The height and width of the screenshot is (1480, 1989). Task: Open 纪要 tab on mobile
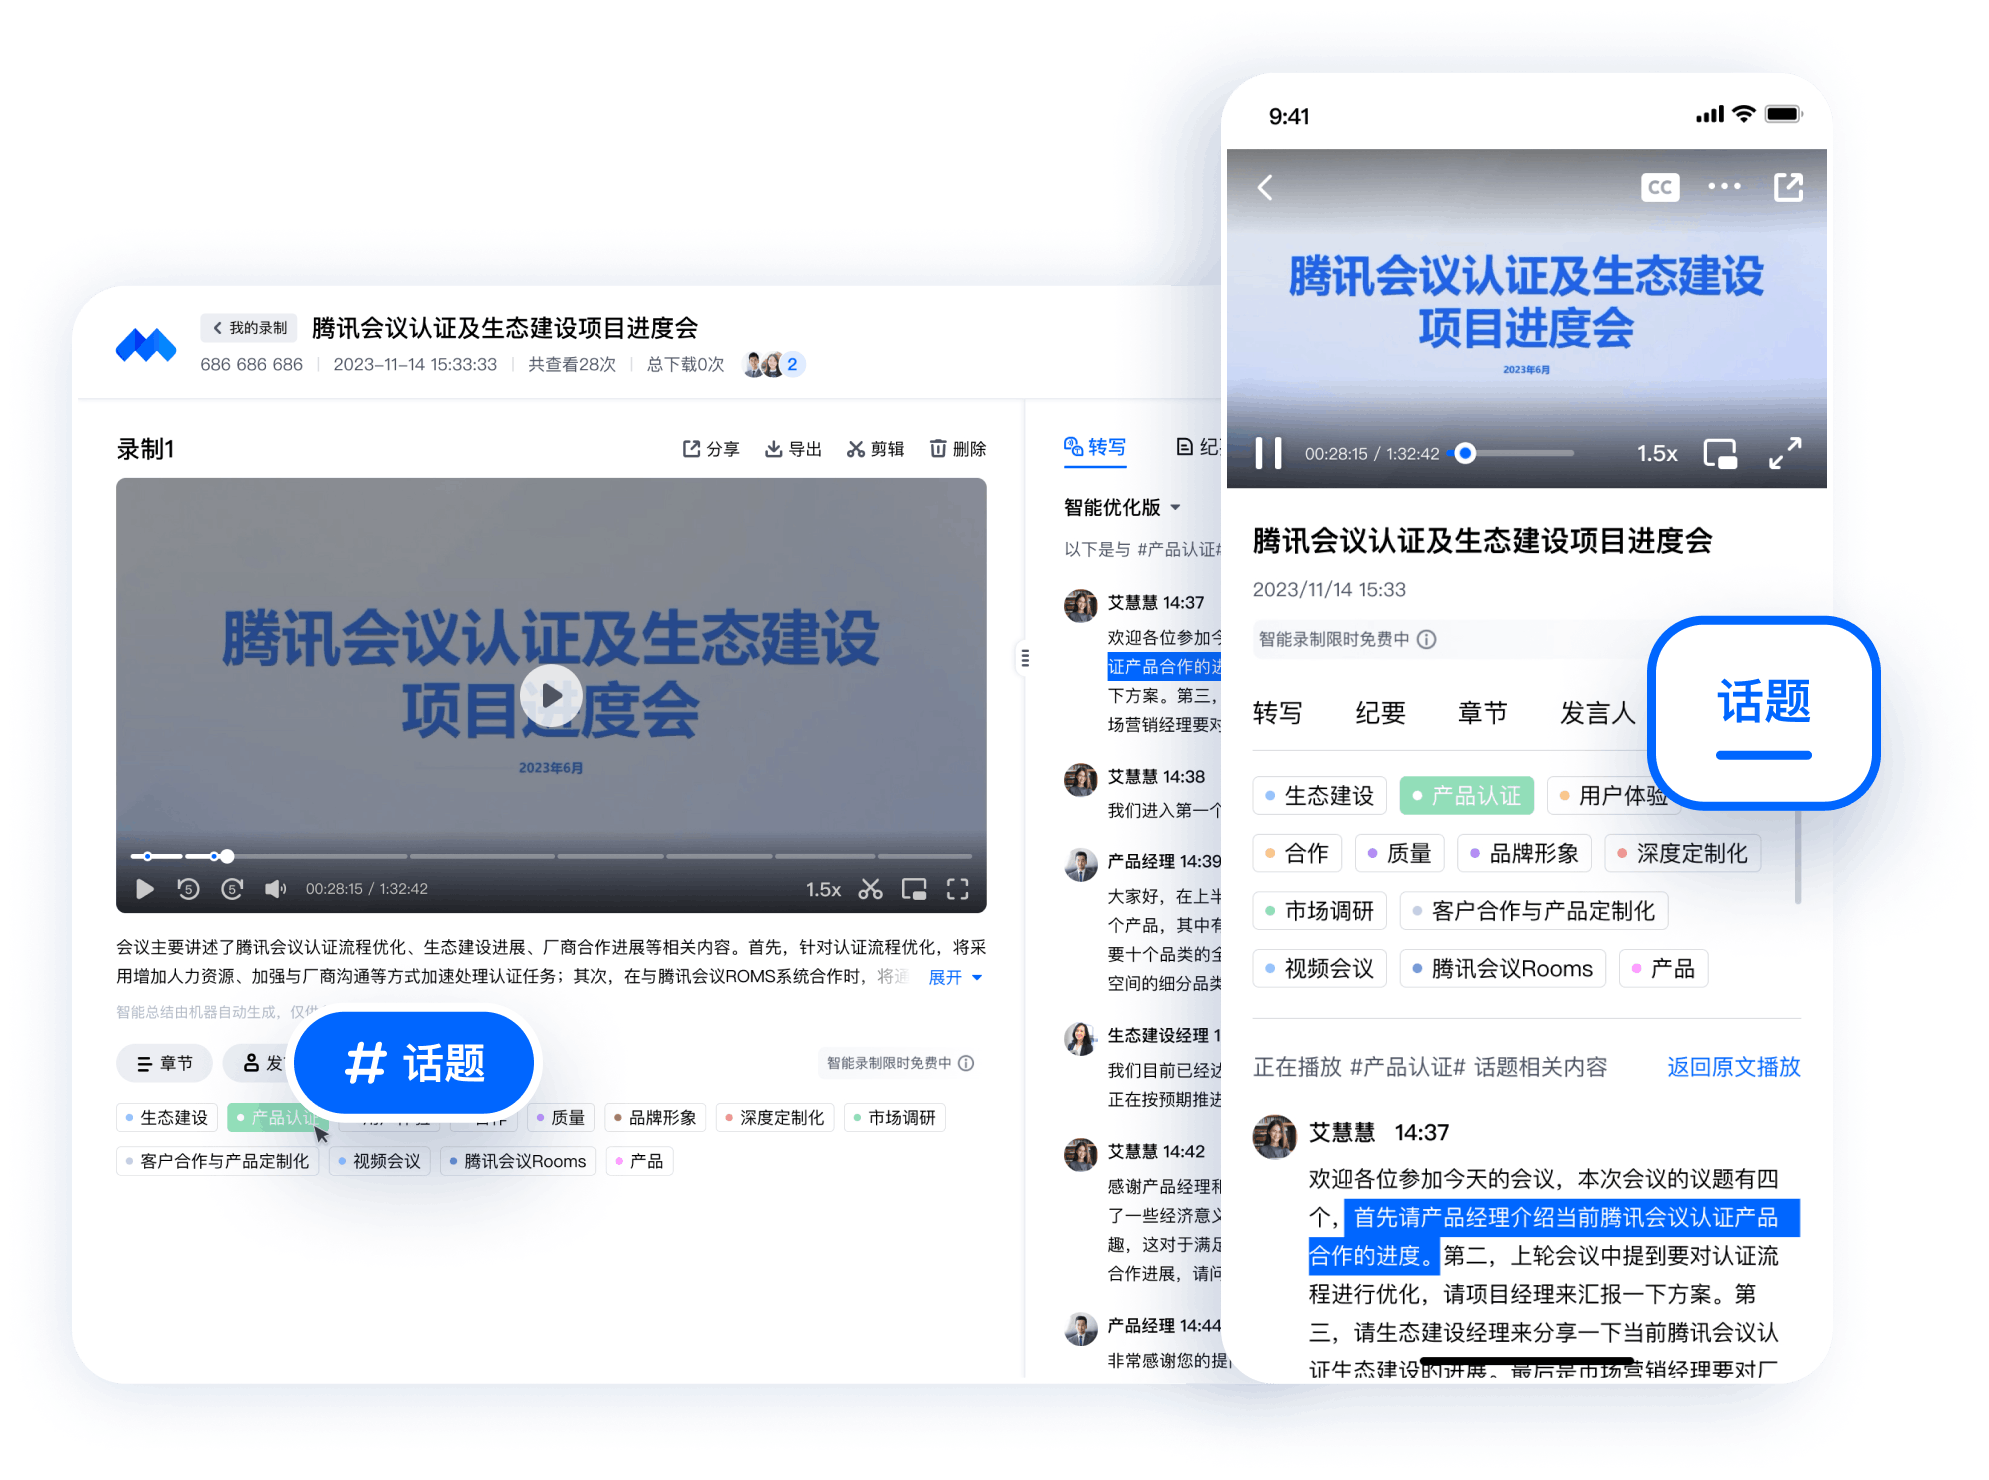click(1381, 713)
